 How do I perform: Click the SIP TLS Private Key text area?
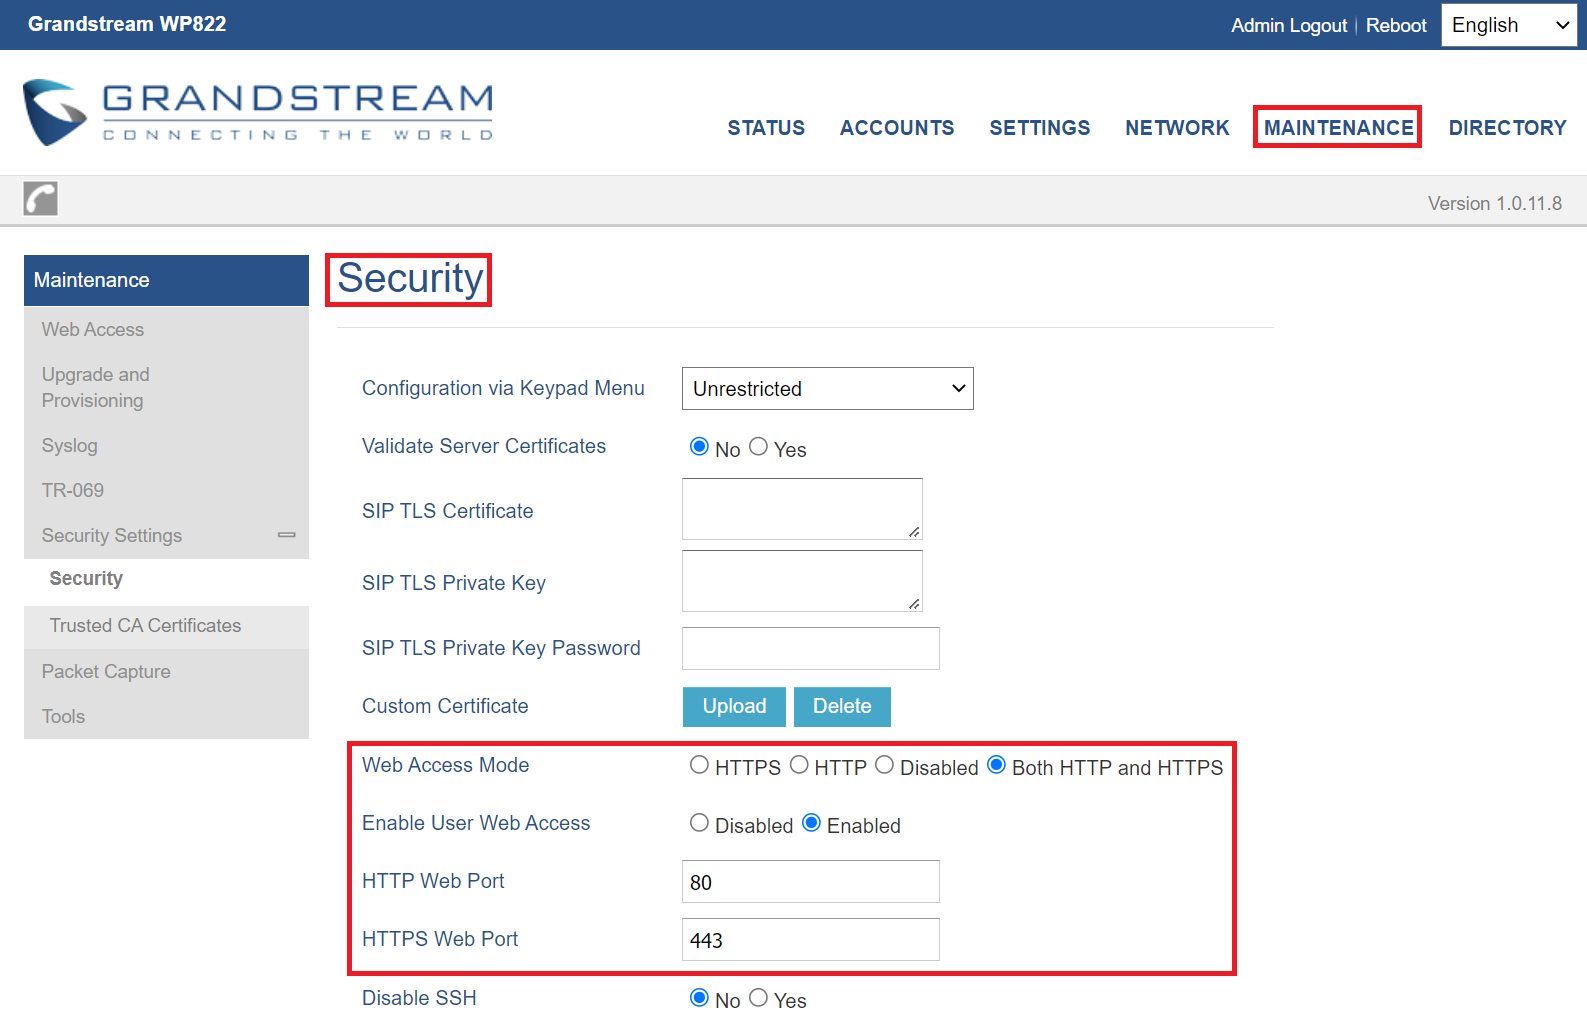pos(802,581)
